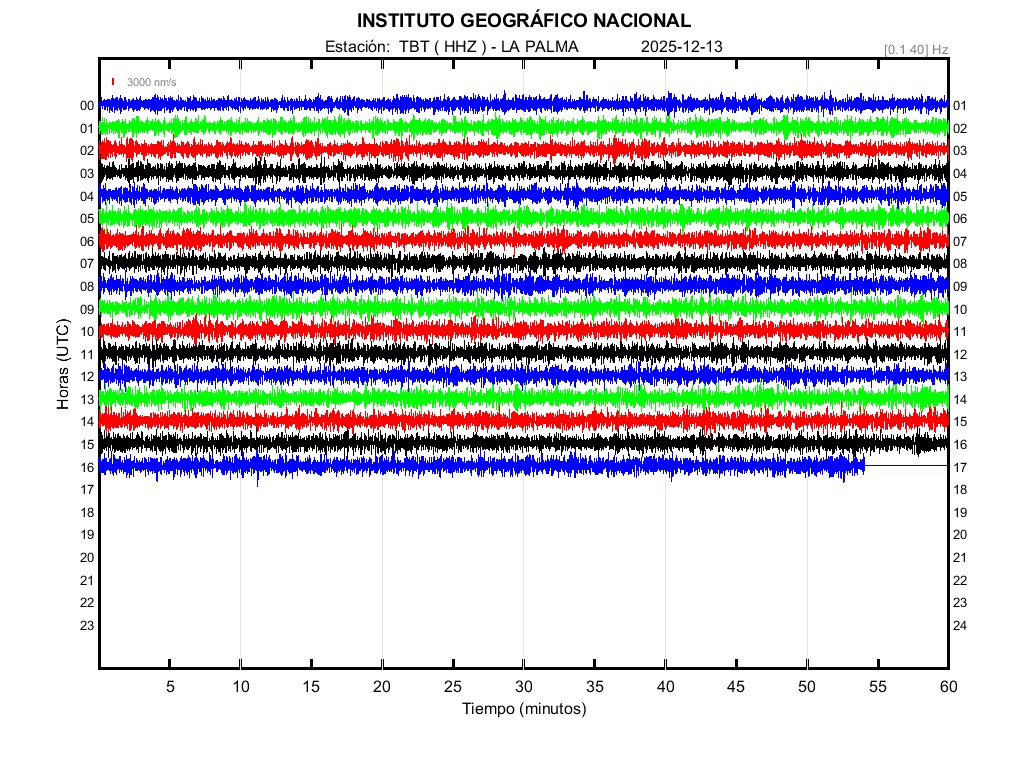Click the green trace at hour 01

coord(523,127)
